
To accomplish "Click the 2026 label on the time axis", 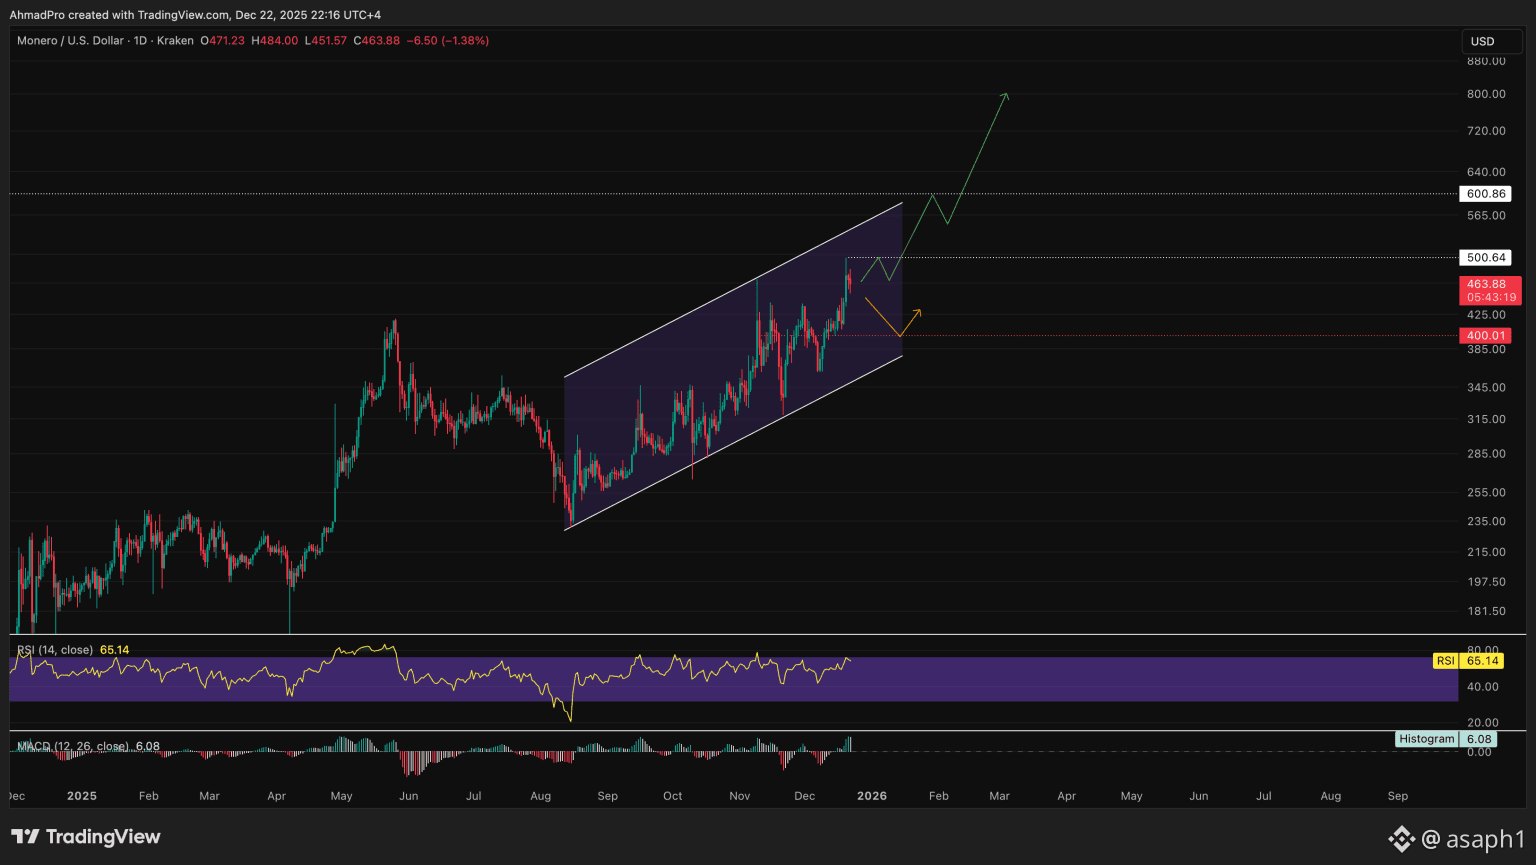I will (872, 796).
